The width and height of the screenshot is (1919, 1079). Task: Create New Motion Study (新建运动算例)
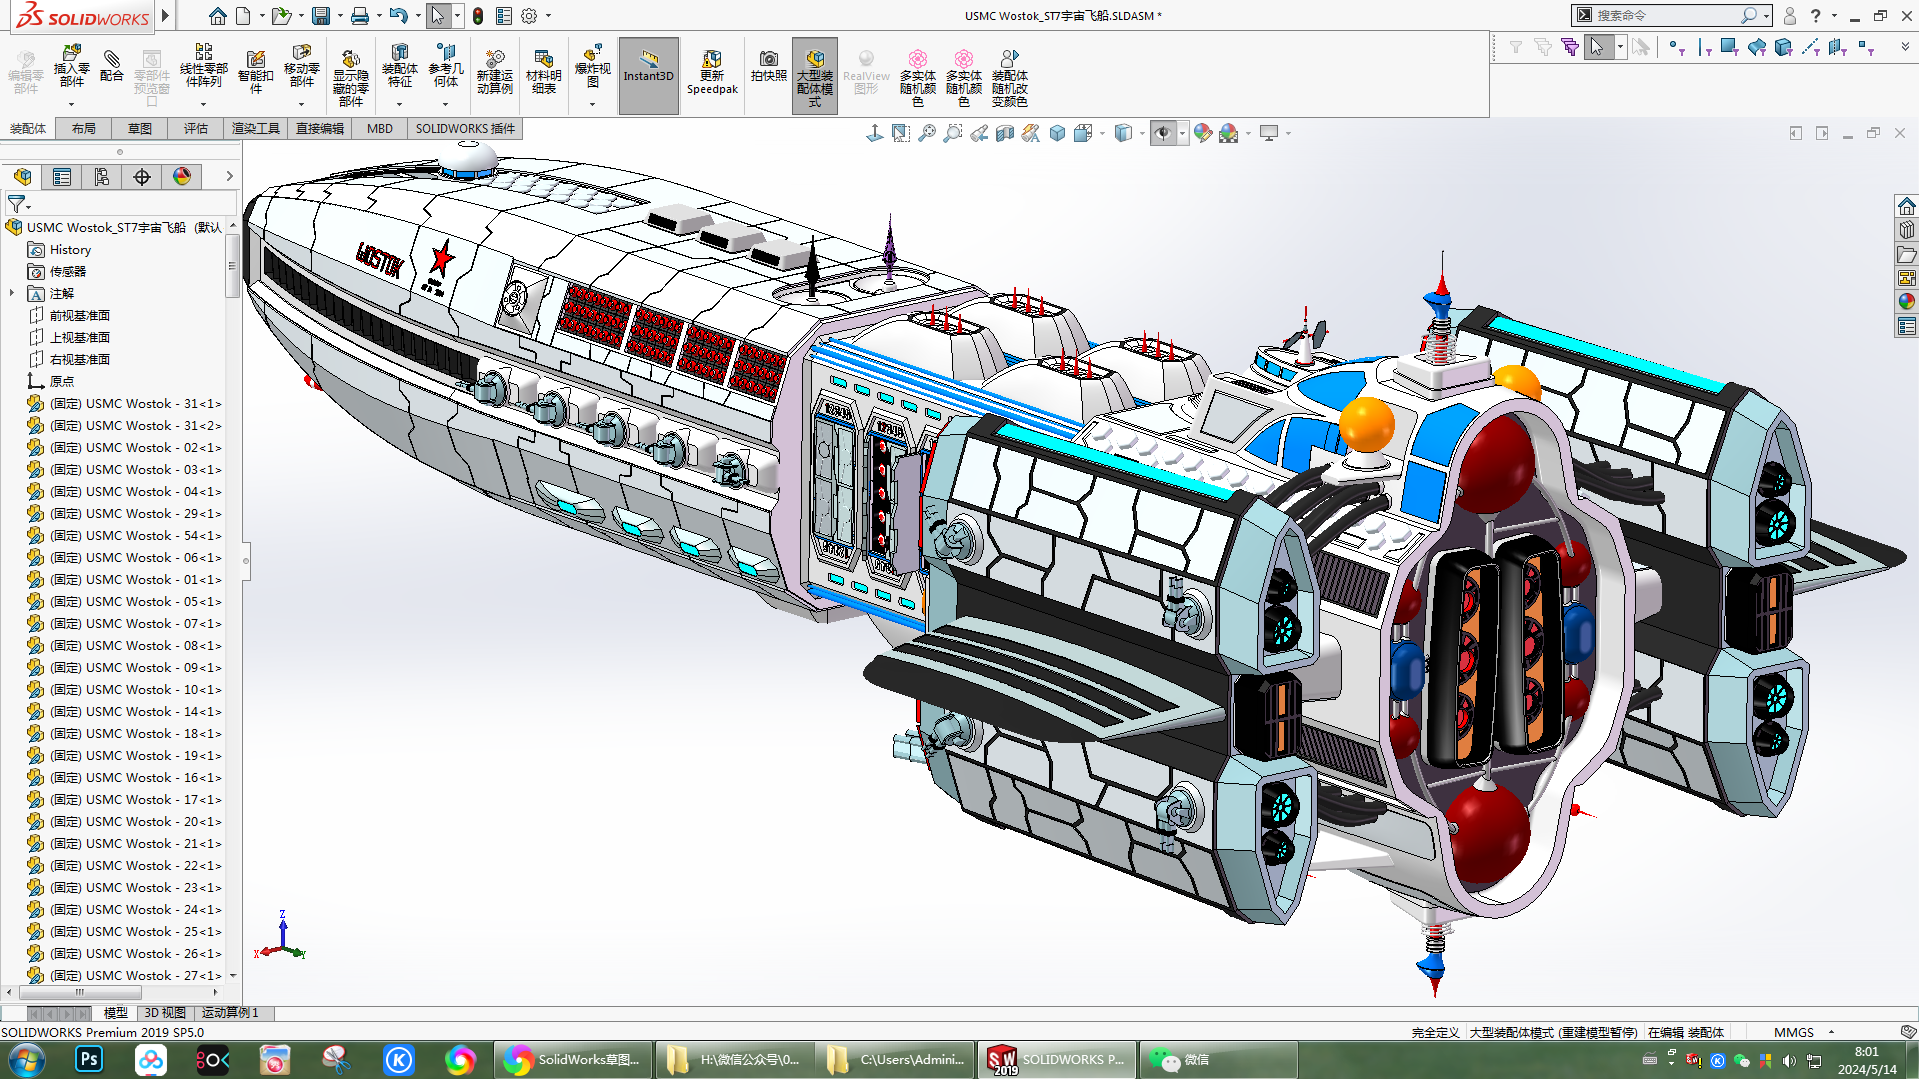(x=494, y=72)
